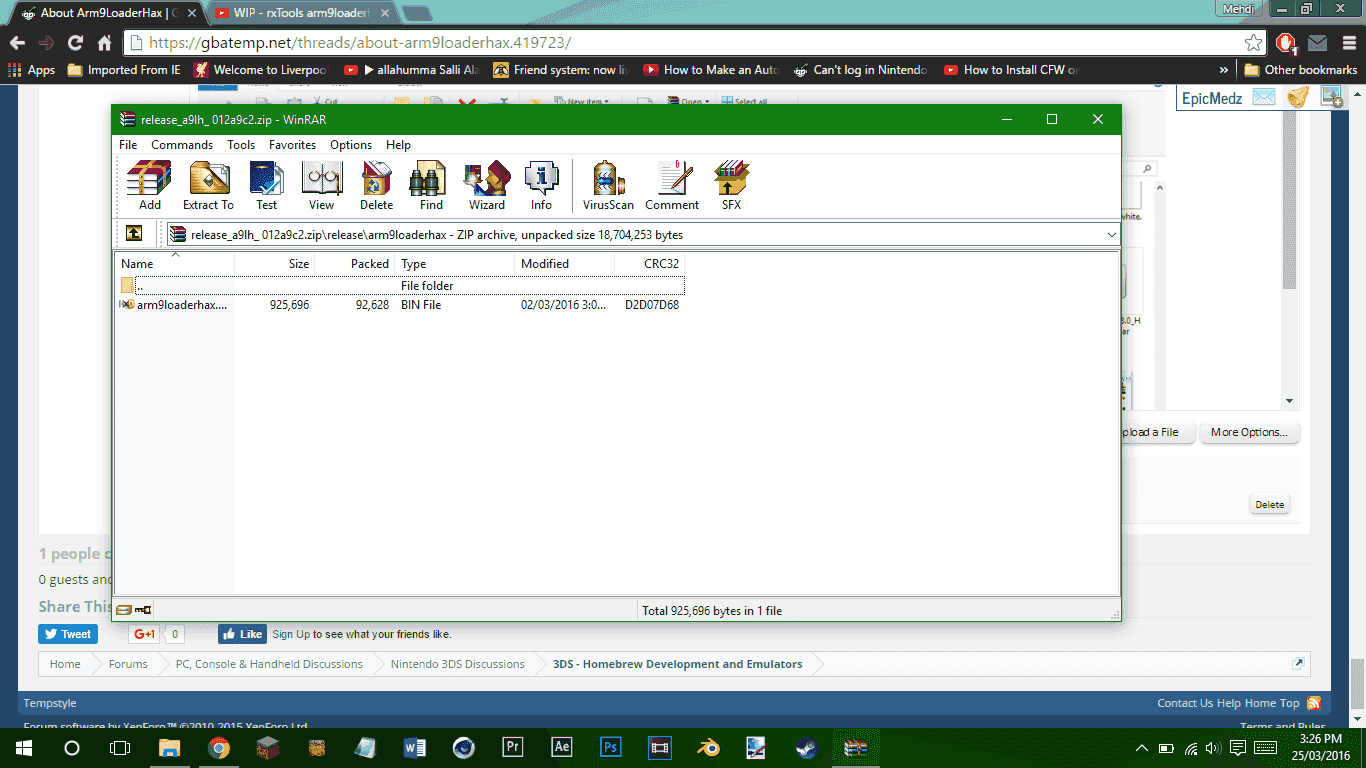The image size is (1366, 768).
Task: Open the Commands menu
Action: [x=182, y=145]
